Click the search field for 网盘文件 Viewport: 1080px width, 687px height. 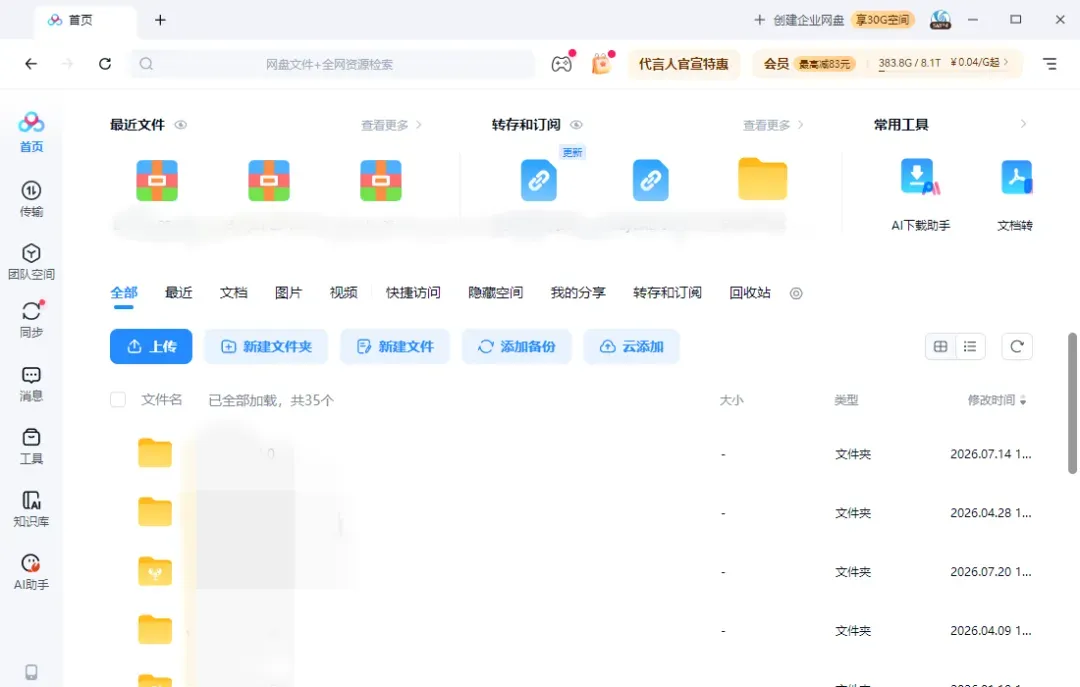(333, 64)
